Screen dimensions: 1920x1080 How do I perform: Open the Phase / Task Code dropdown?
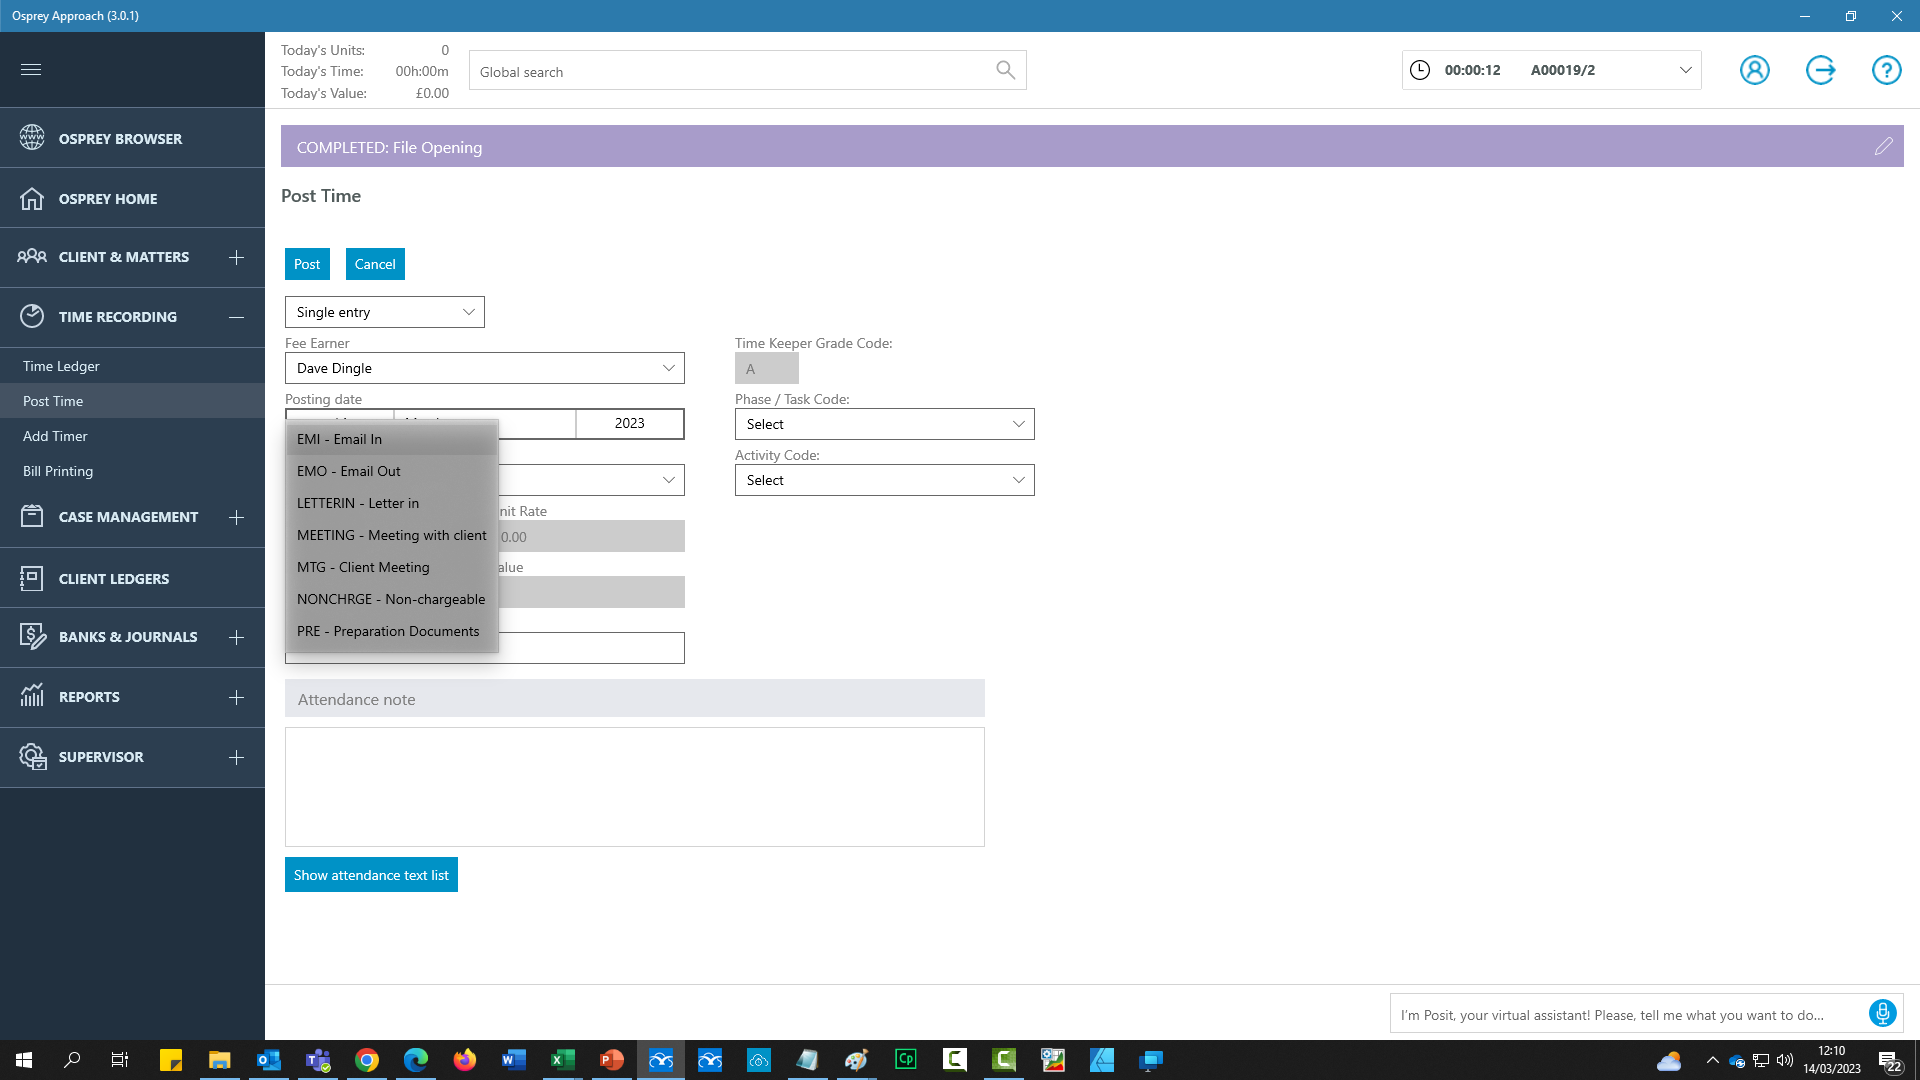pyautogui.click(x=1018, y=424)
